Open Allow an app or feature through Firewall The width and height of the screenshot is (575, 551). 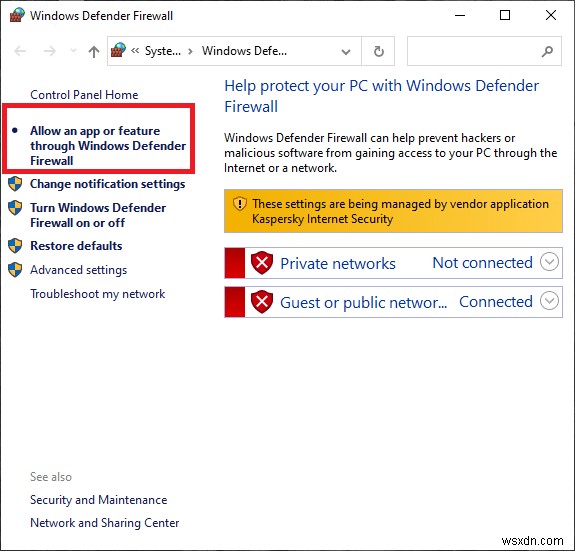(x=108, y=146)
